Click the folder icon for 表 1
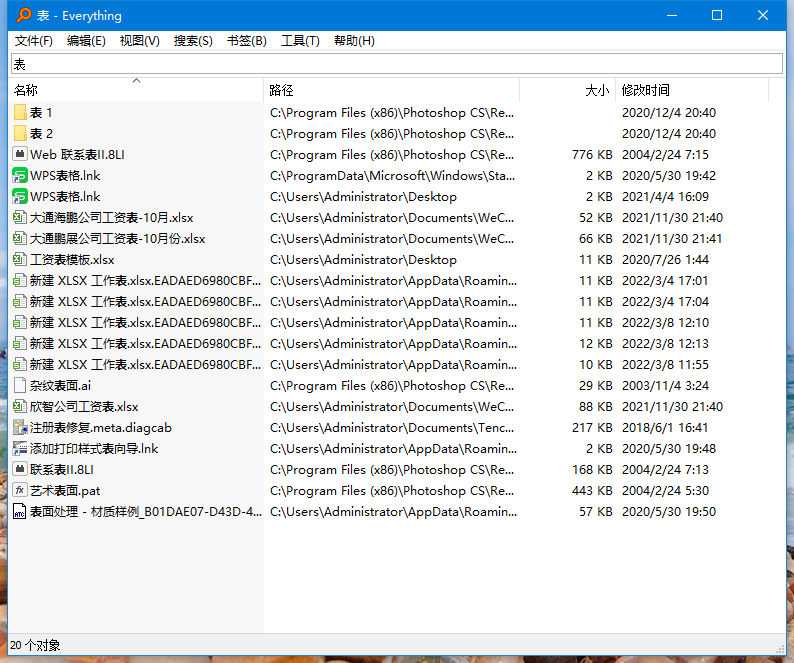The width and height of the screenshot is (794, 663). pyautogui.click(x=20, y=113)
